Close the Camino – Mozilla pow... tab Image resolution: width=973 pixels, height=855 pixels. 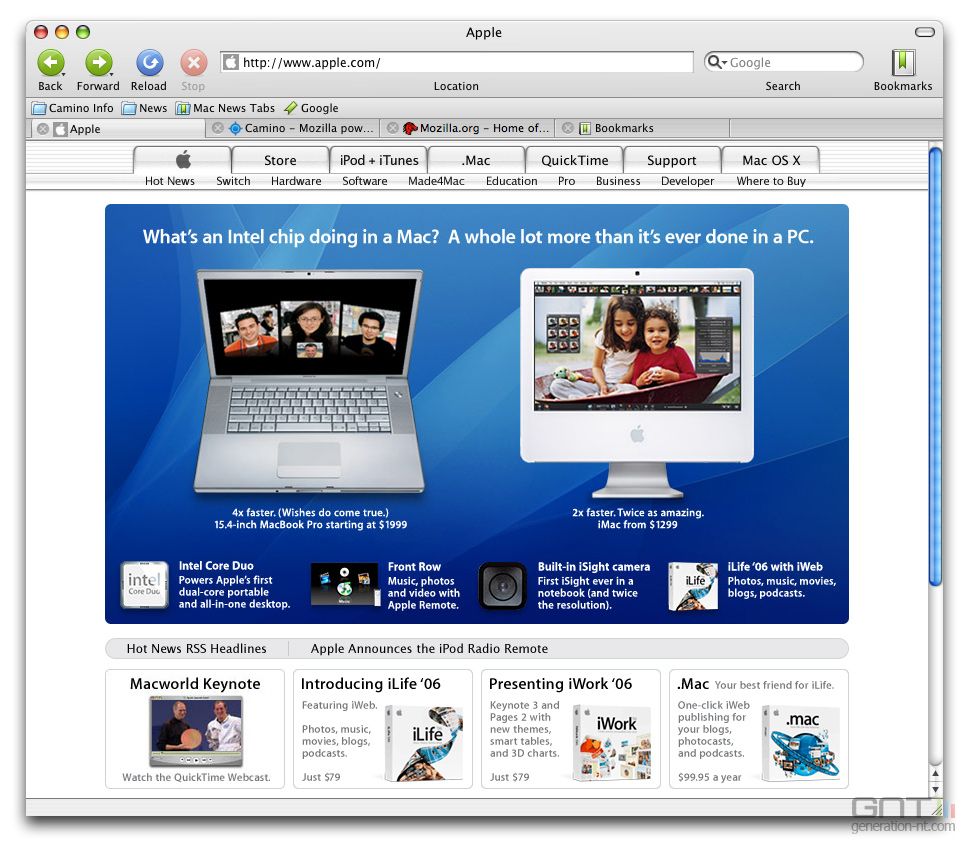point(218,128)
